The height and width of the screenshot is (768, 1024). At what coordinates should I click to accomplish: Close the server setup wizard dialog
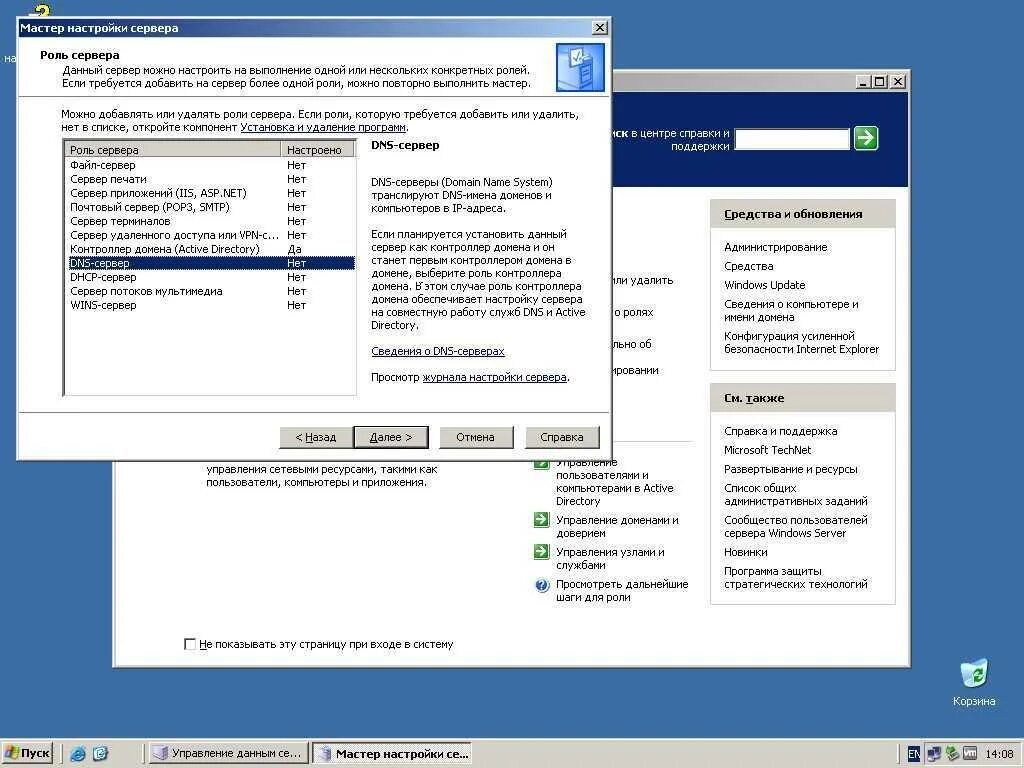pyautogui.click(x=600, y=27)
